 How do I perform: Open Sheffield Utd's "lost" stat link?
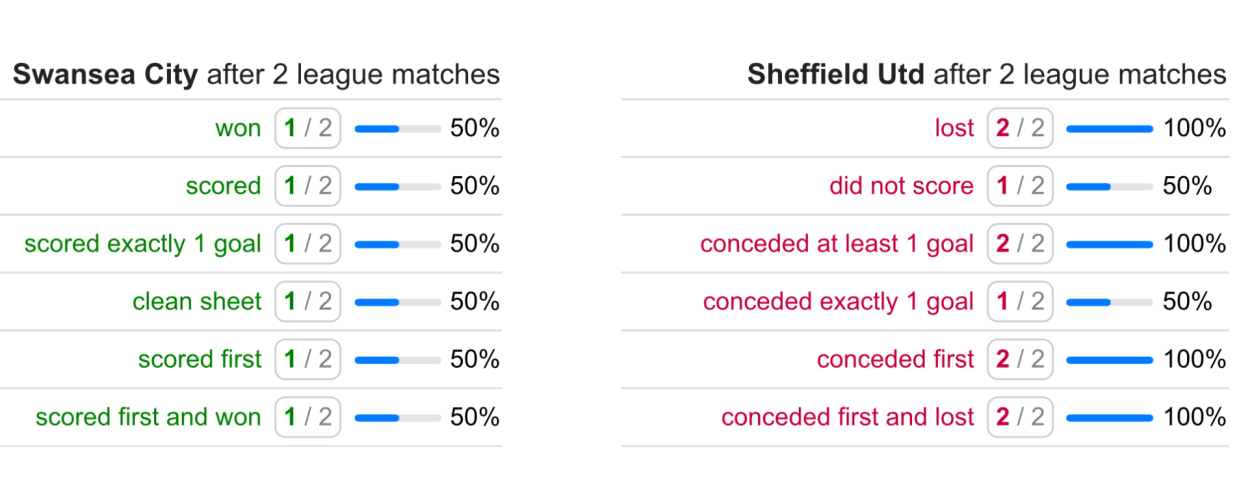tap(954, 128)
